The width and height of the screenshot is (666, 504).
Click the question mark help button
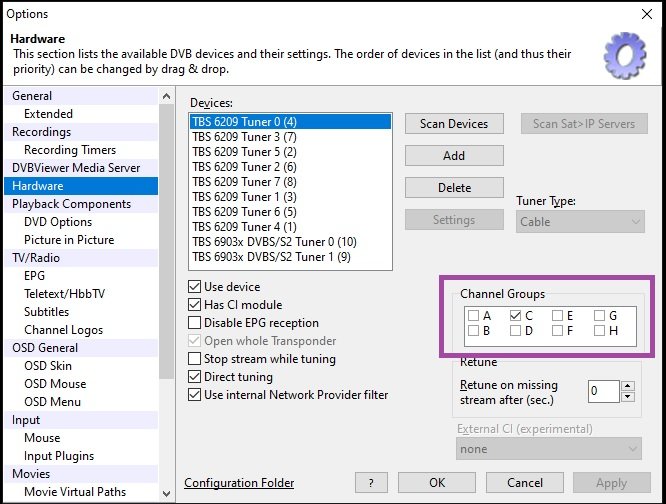[371, 482]
